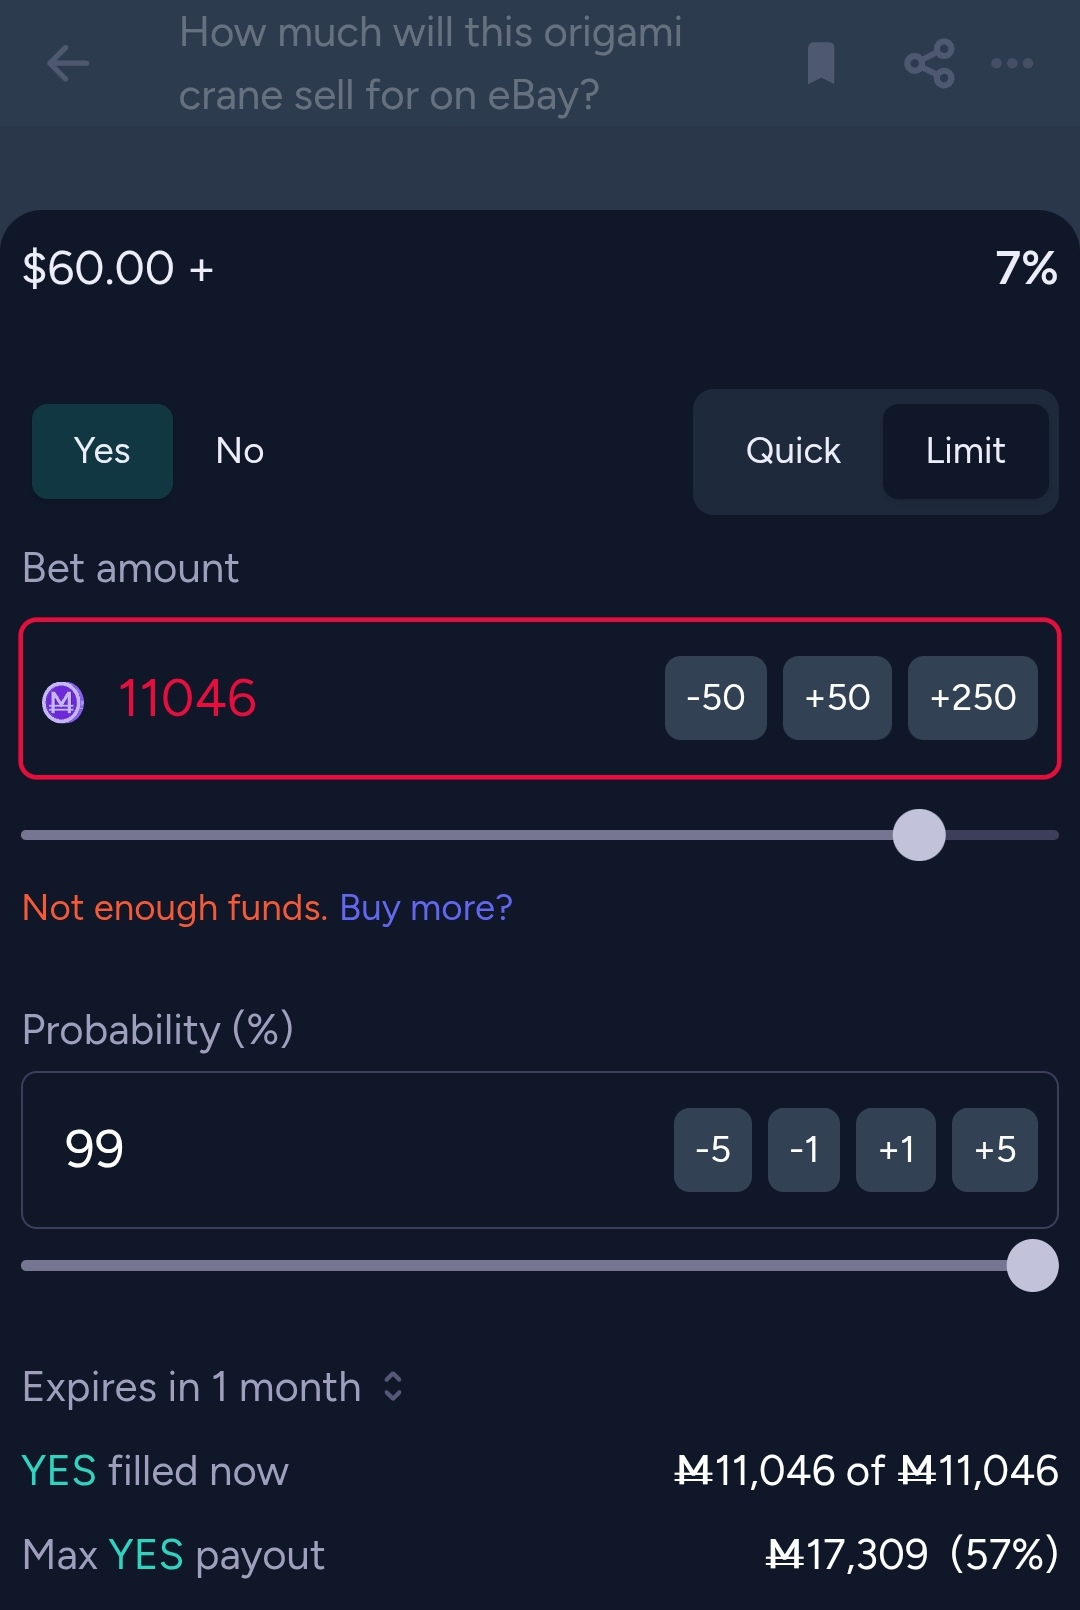Switch to Limit order mode
The image size is (1080, 1610).
[x=965, y=451]
